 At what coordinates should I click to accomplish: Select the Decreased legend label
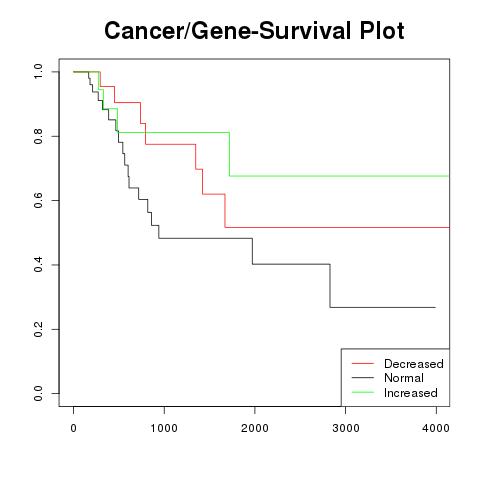(414, 364)
